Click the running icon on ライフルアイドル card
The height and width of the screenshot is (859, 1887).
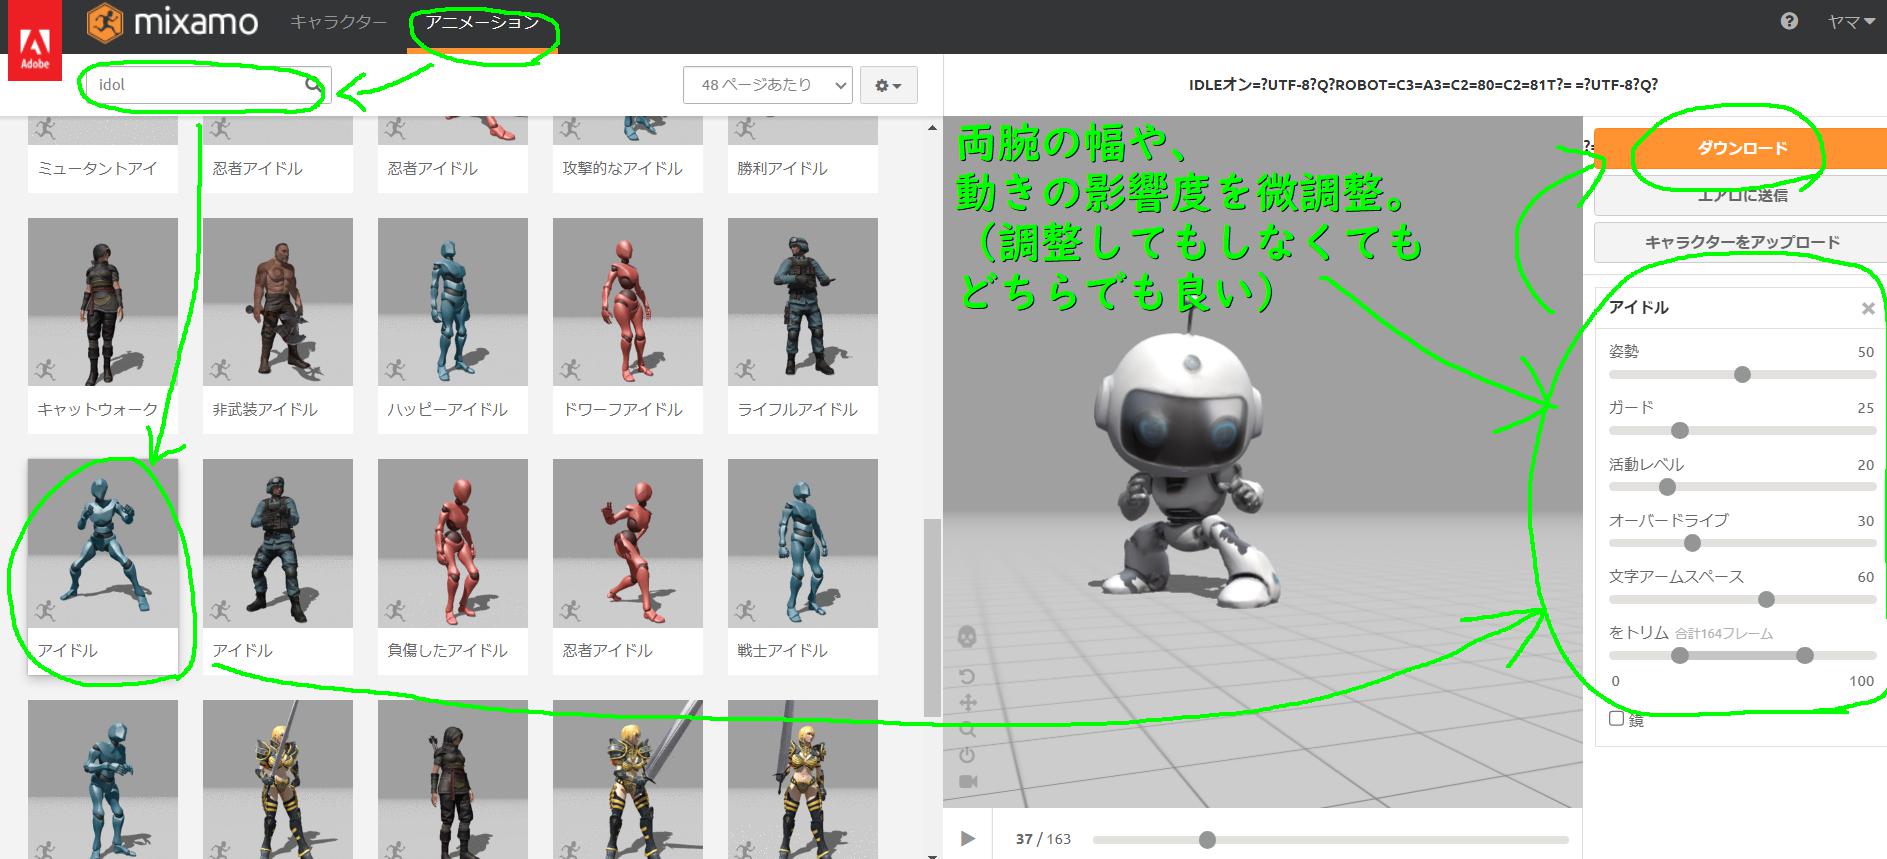[745, 369]
